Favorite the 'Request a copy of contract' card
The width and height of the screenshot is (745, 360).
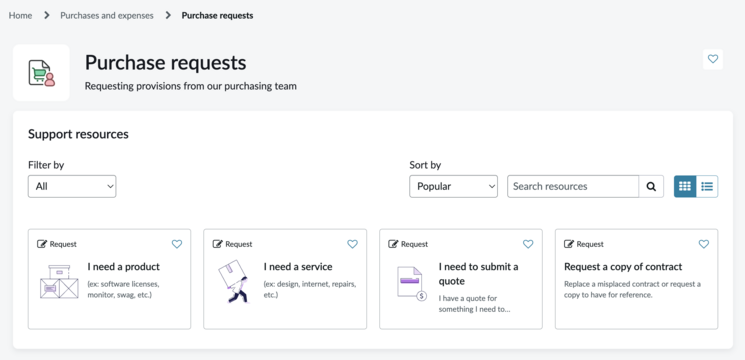pos(704,244)
